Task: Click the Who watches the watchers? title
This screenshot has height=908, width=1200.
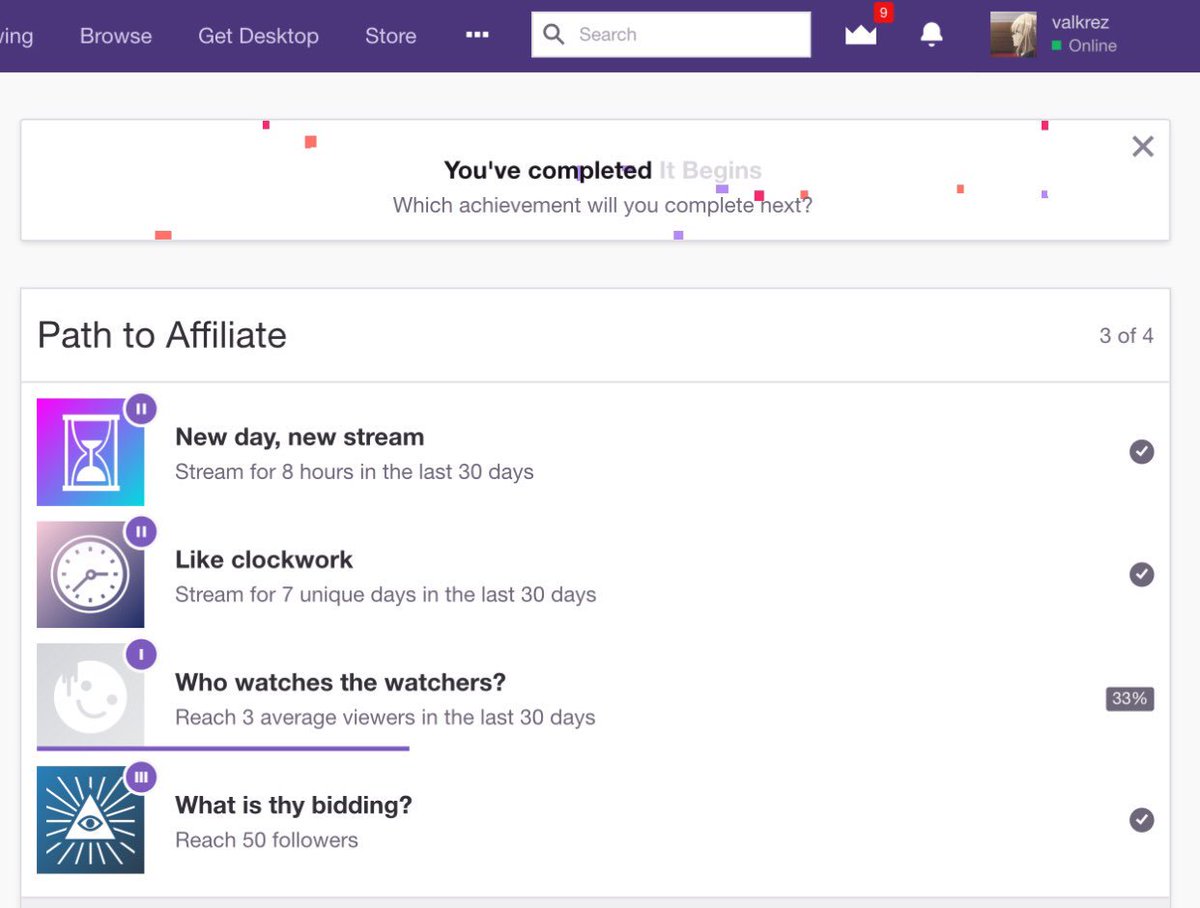Action: click(x=340, y=682)
